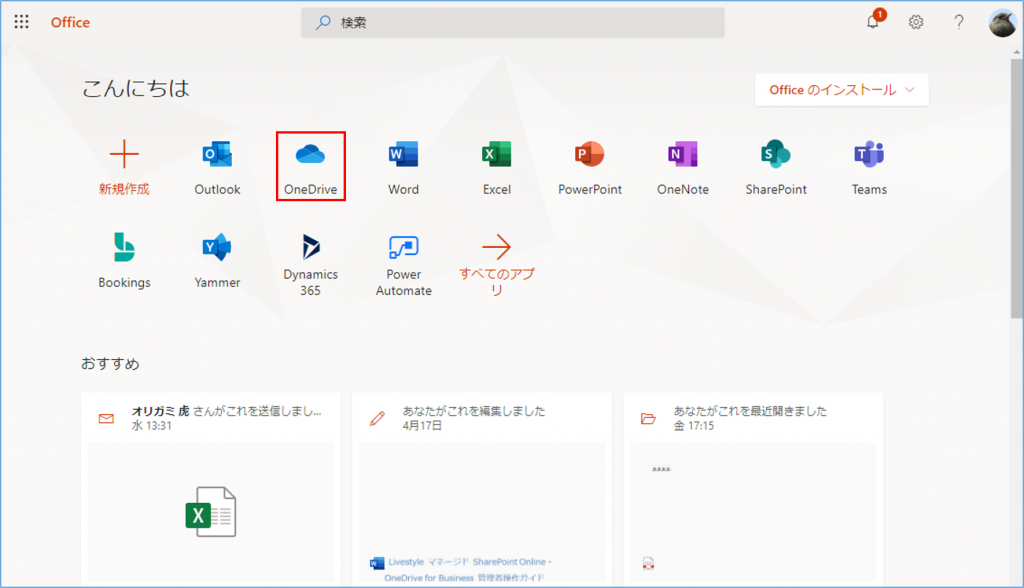Open the OneDrive app
The width and height of the screenshot is (1024, 588).
coord(311,167)
